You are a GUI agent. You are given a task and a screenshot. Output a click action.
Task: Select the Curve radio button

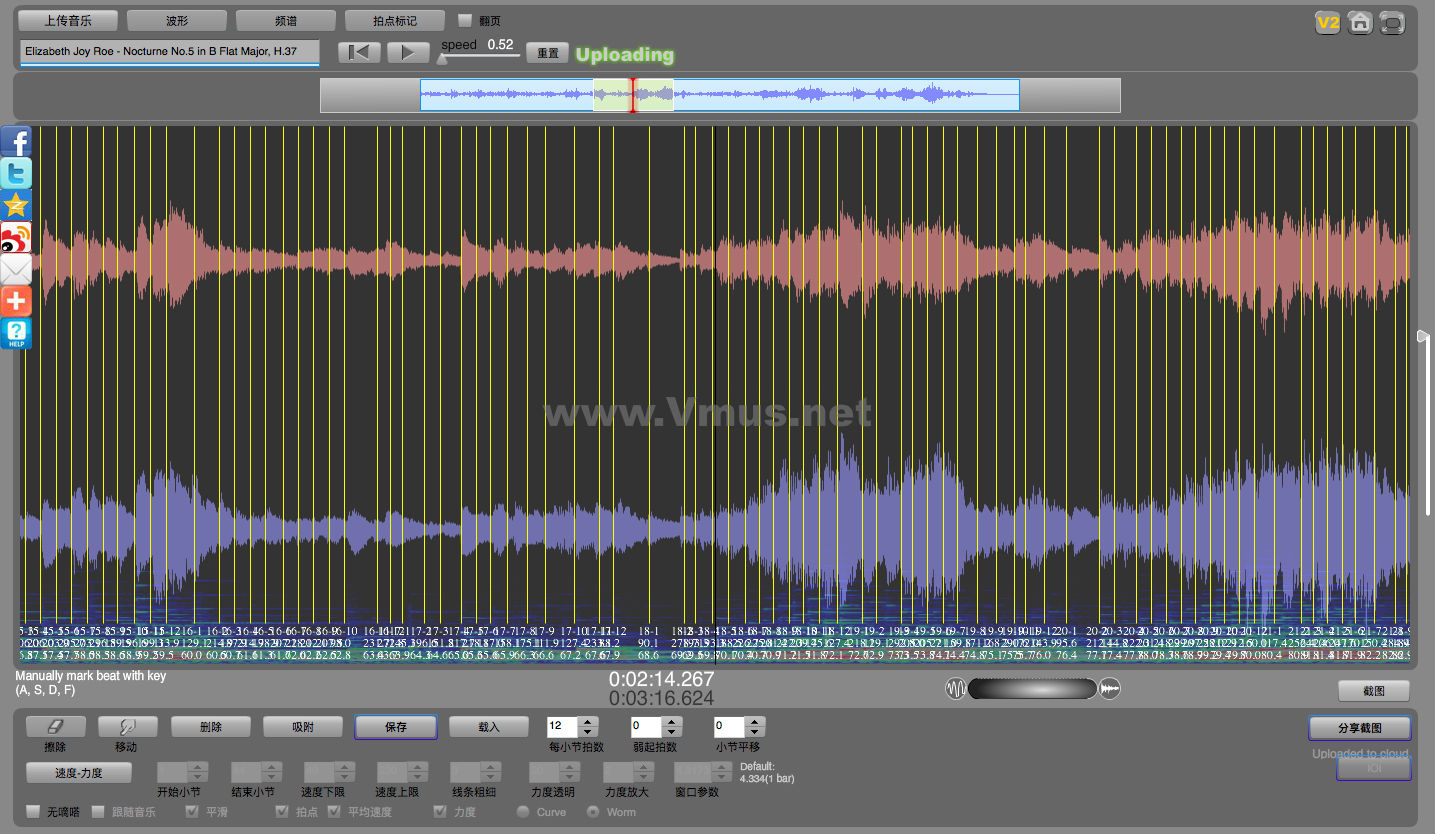(523, 812)
